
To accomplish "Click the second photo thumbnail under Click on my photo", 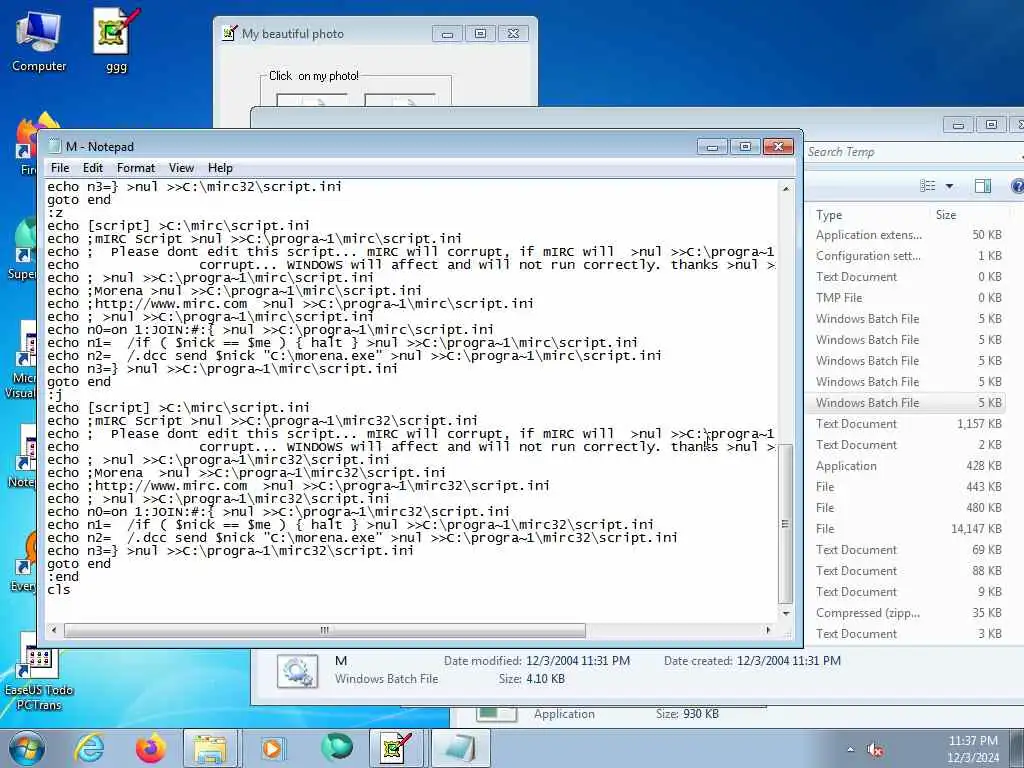I will (400, 101).
